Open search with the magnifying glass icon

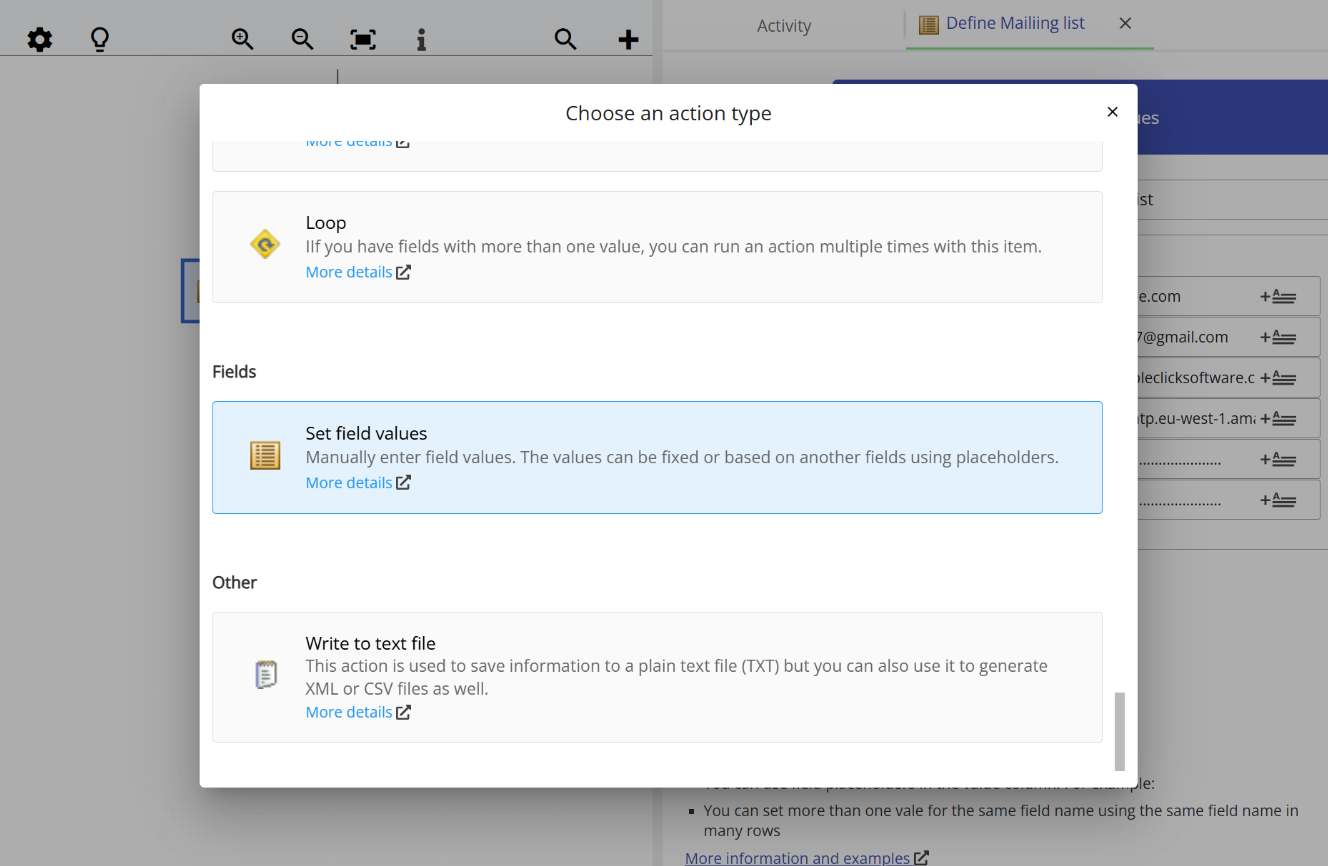point(565,39)
